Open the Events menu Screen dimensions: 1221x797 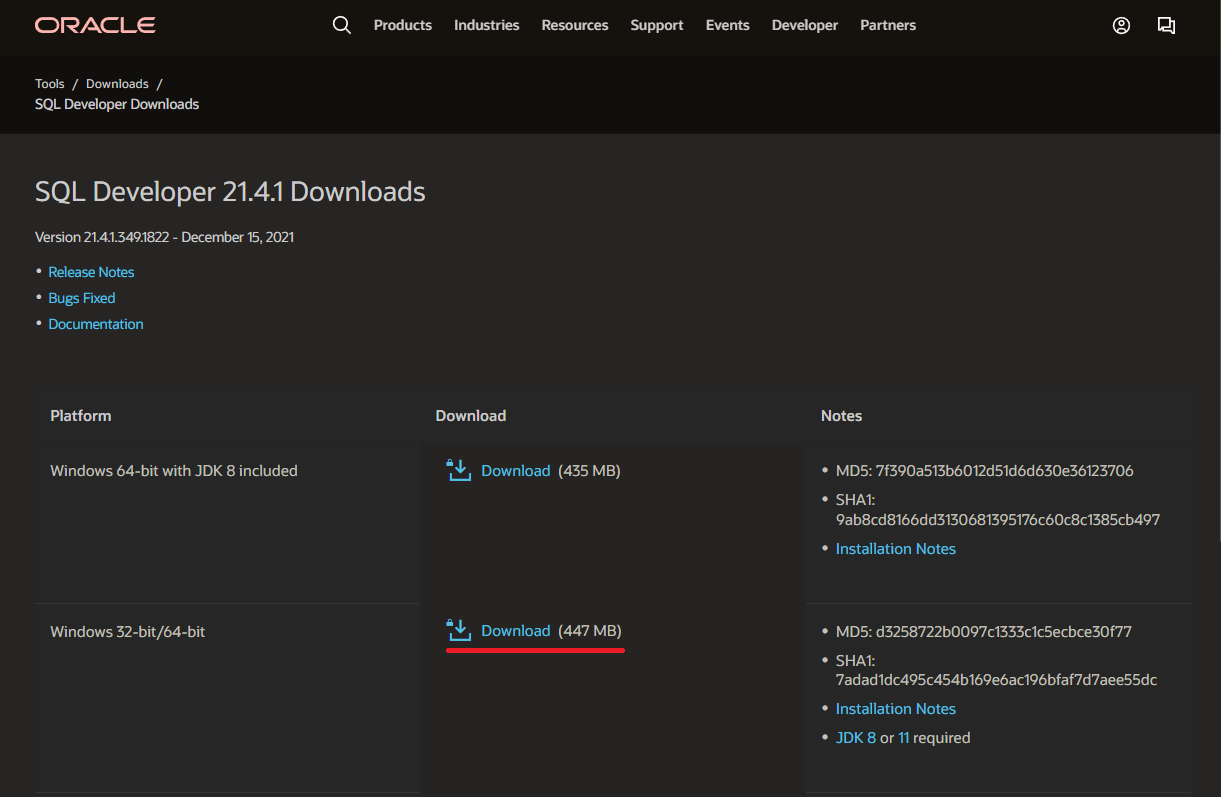(x=728, y=25)
